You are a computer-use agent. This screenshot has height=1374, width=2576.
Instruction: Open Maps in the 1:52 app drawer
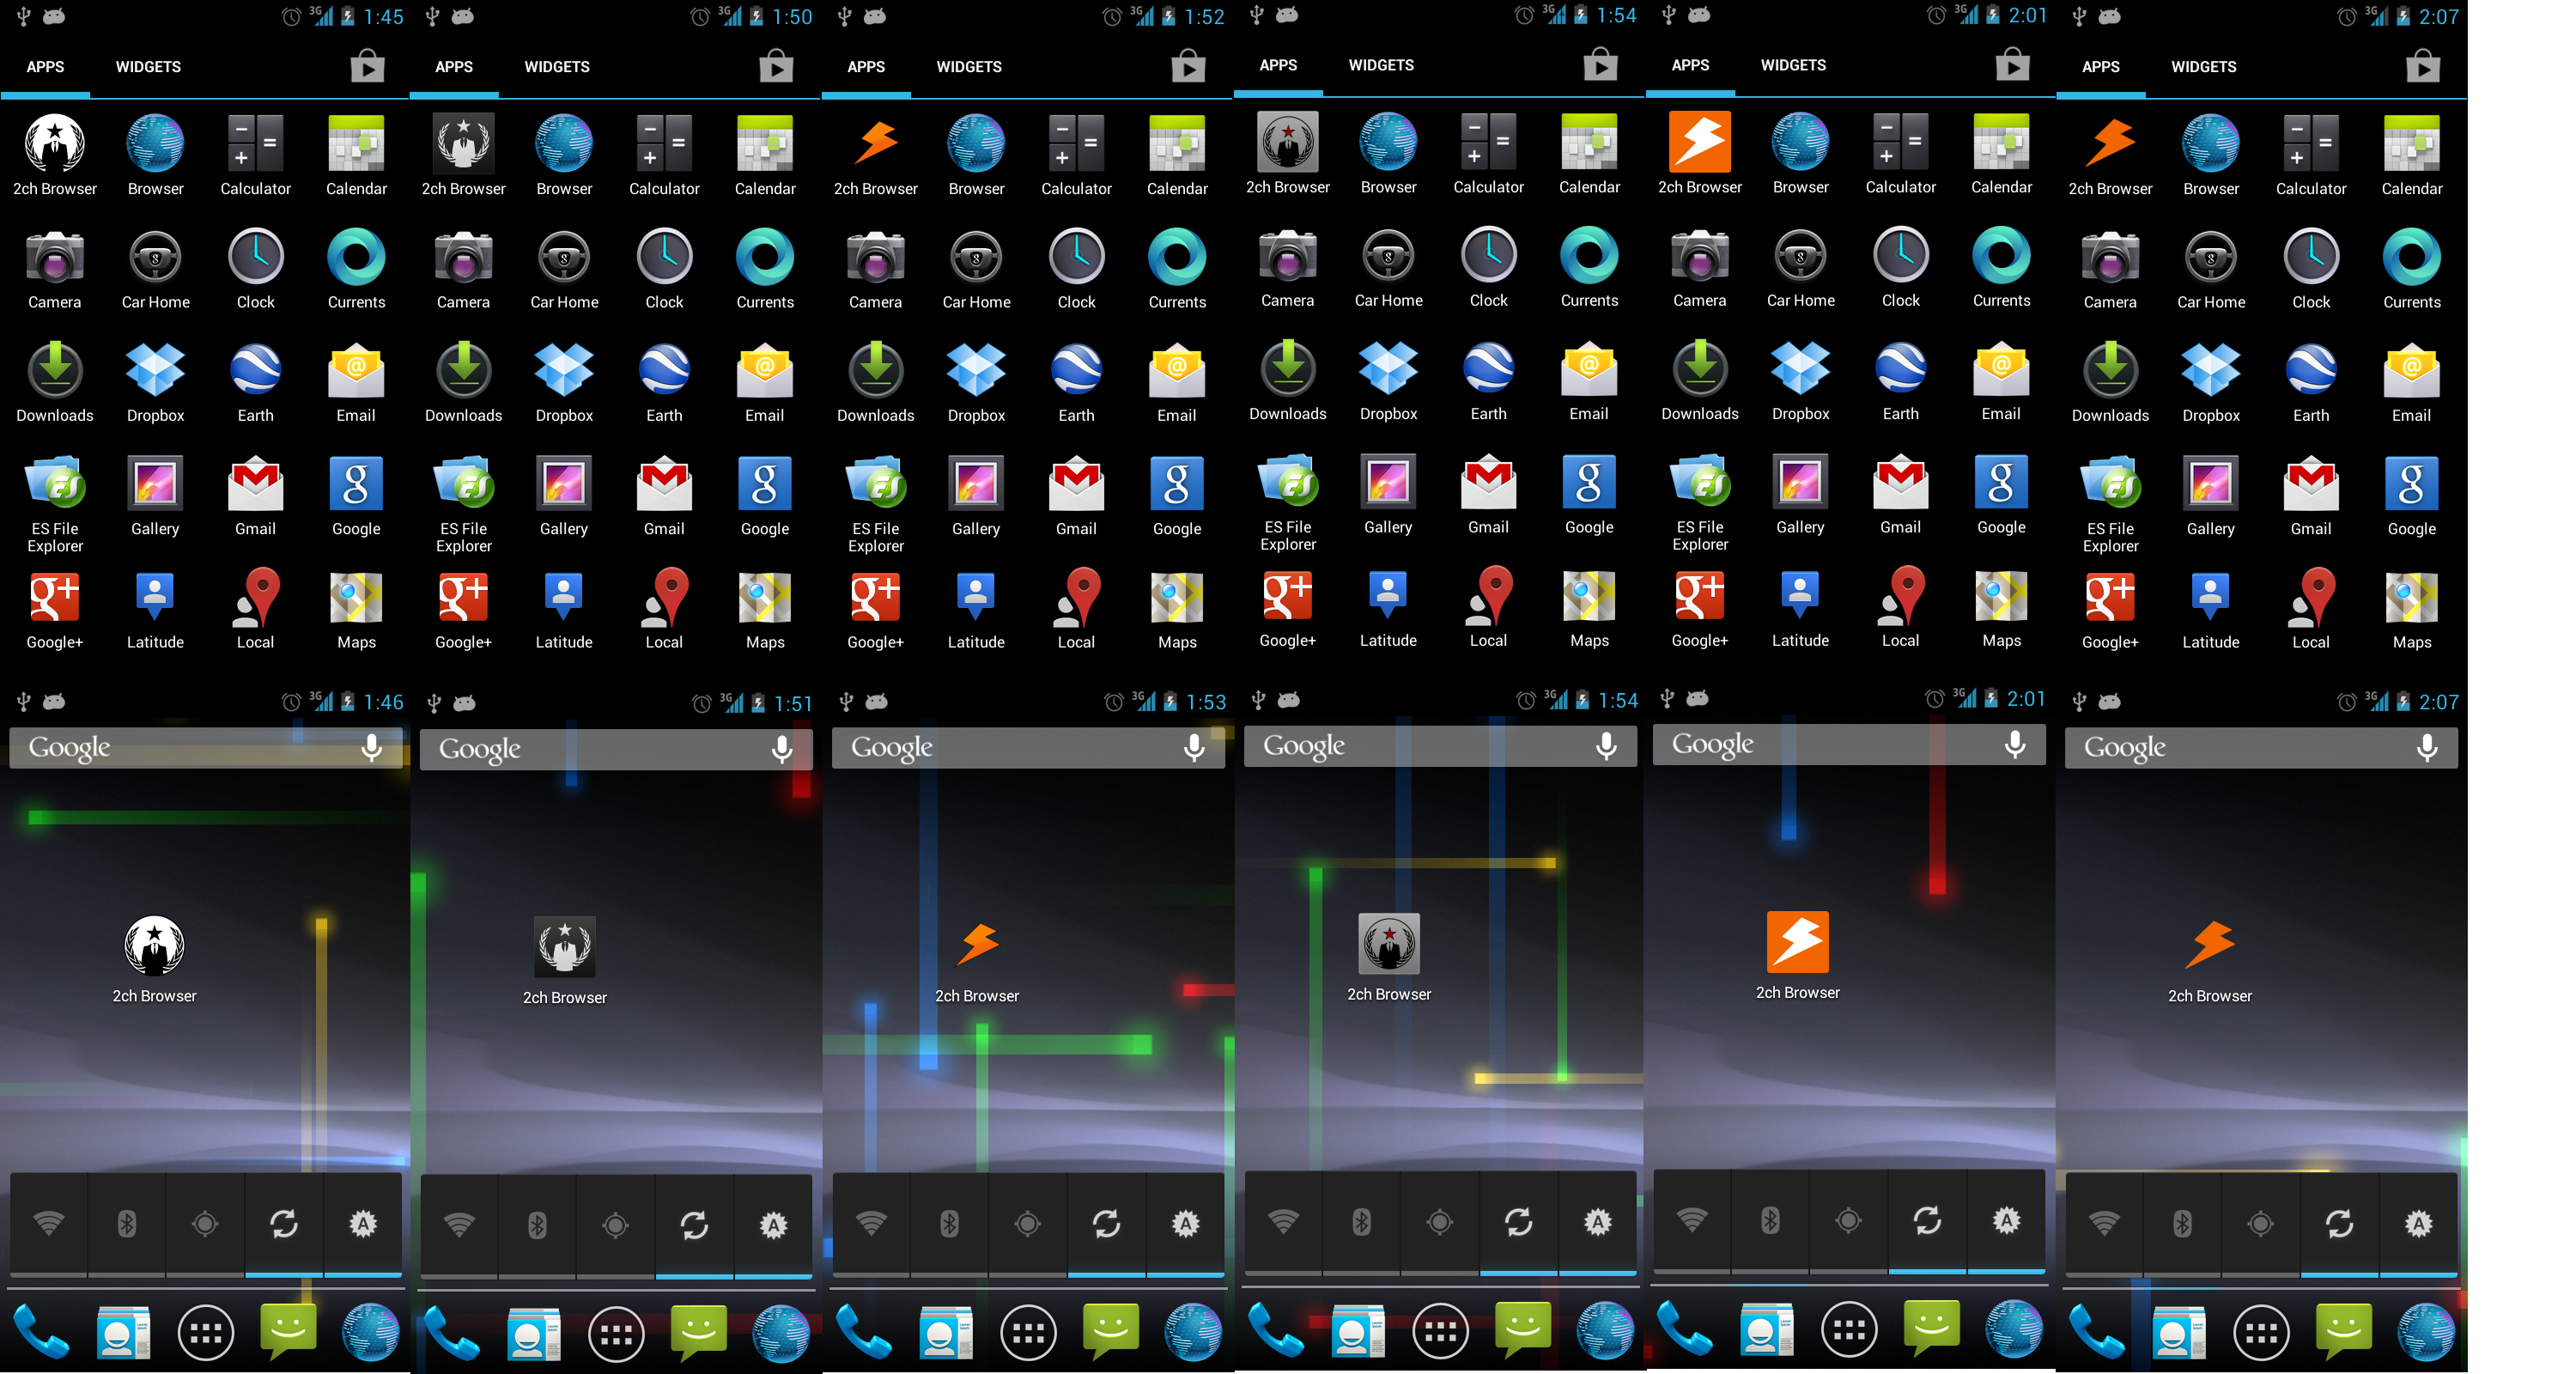click(x=1177, y=608)
